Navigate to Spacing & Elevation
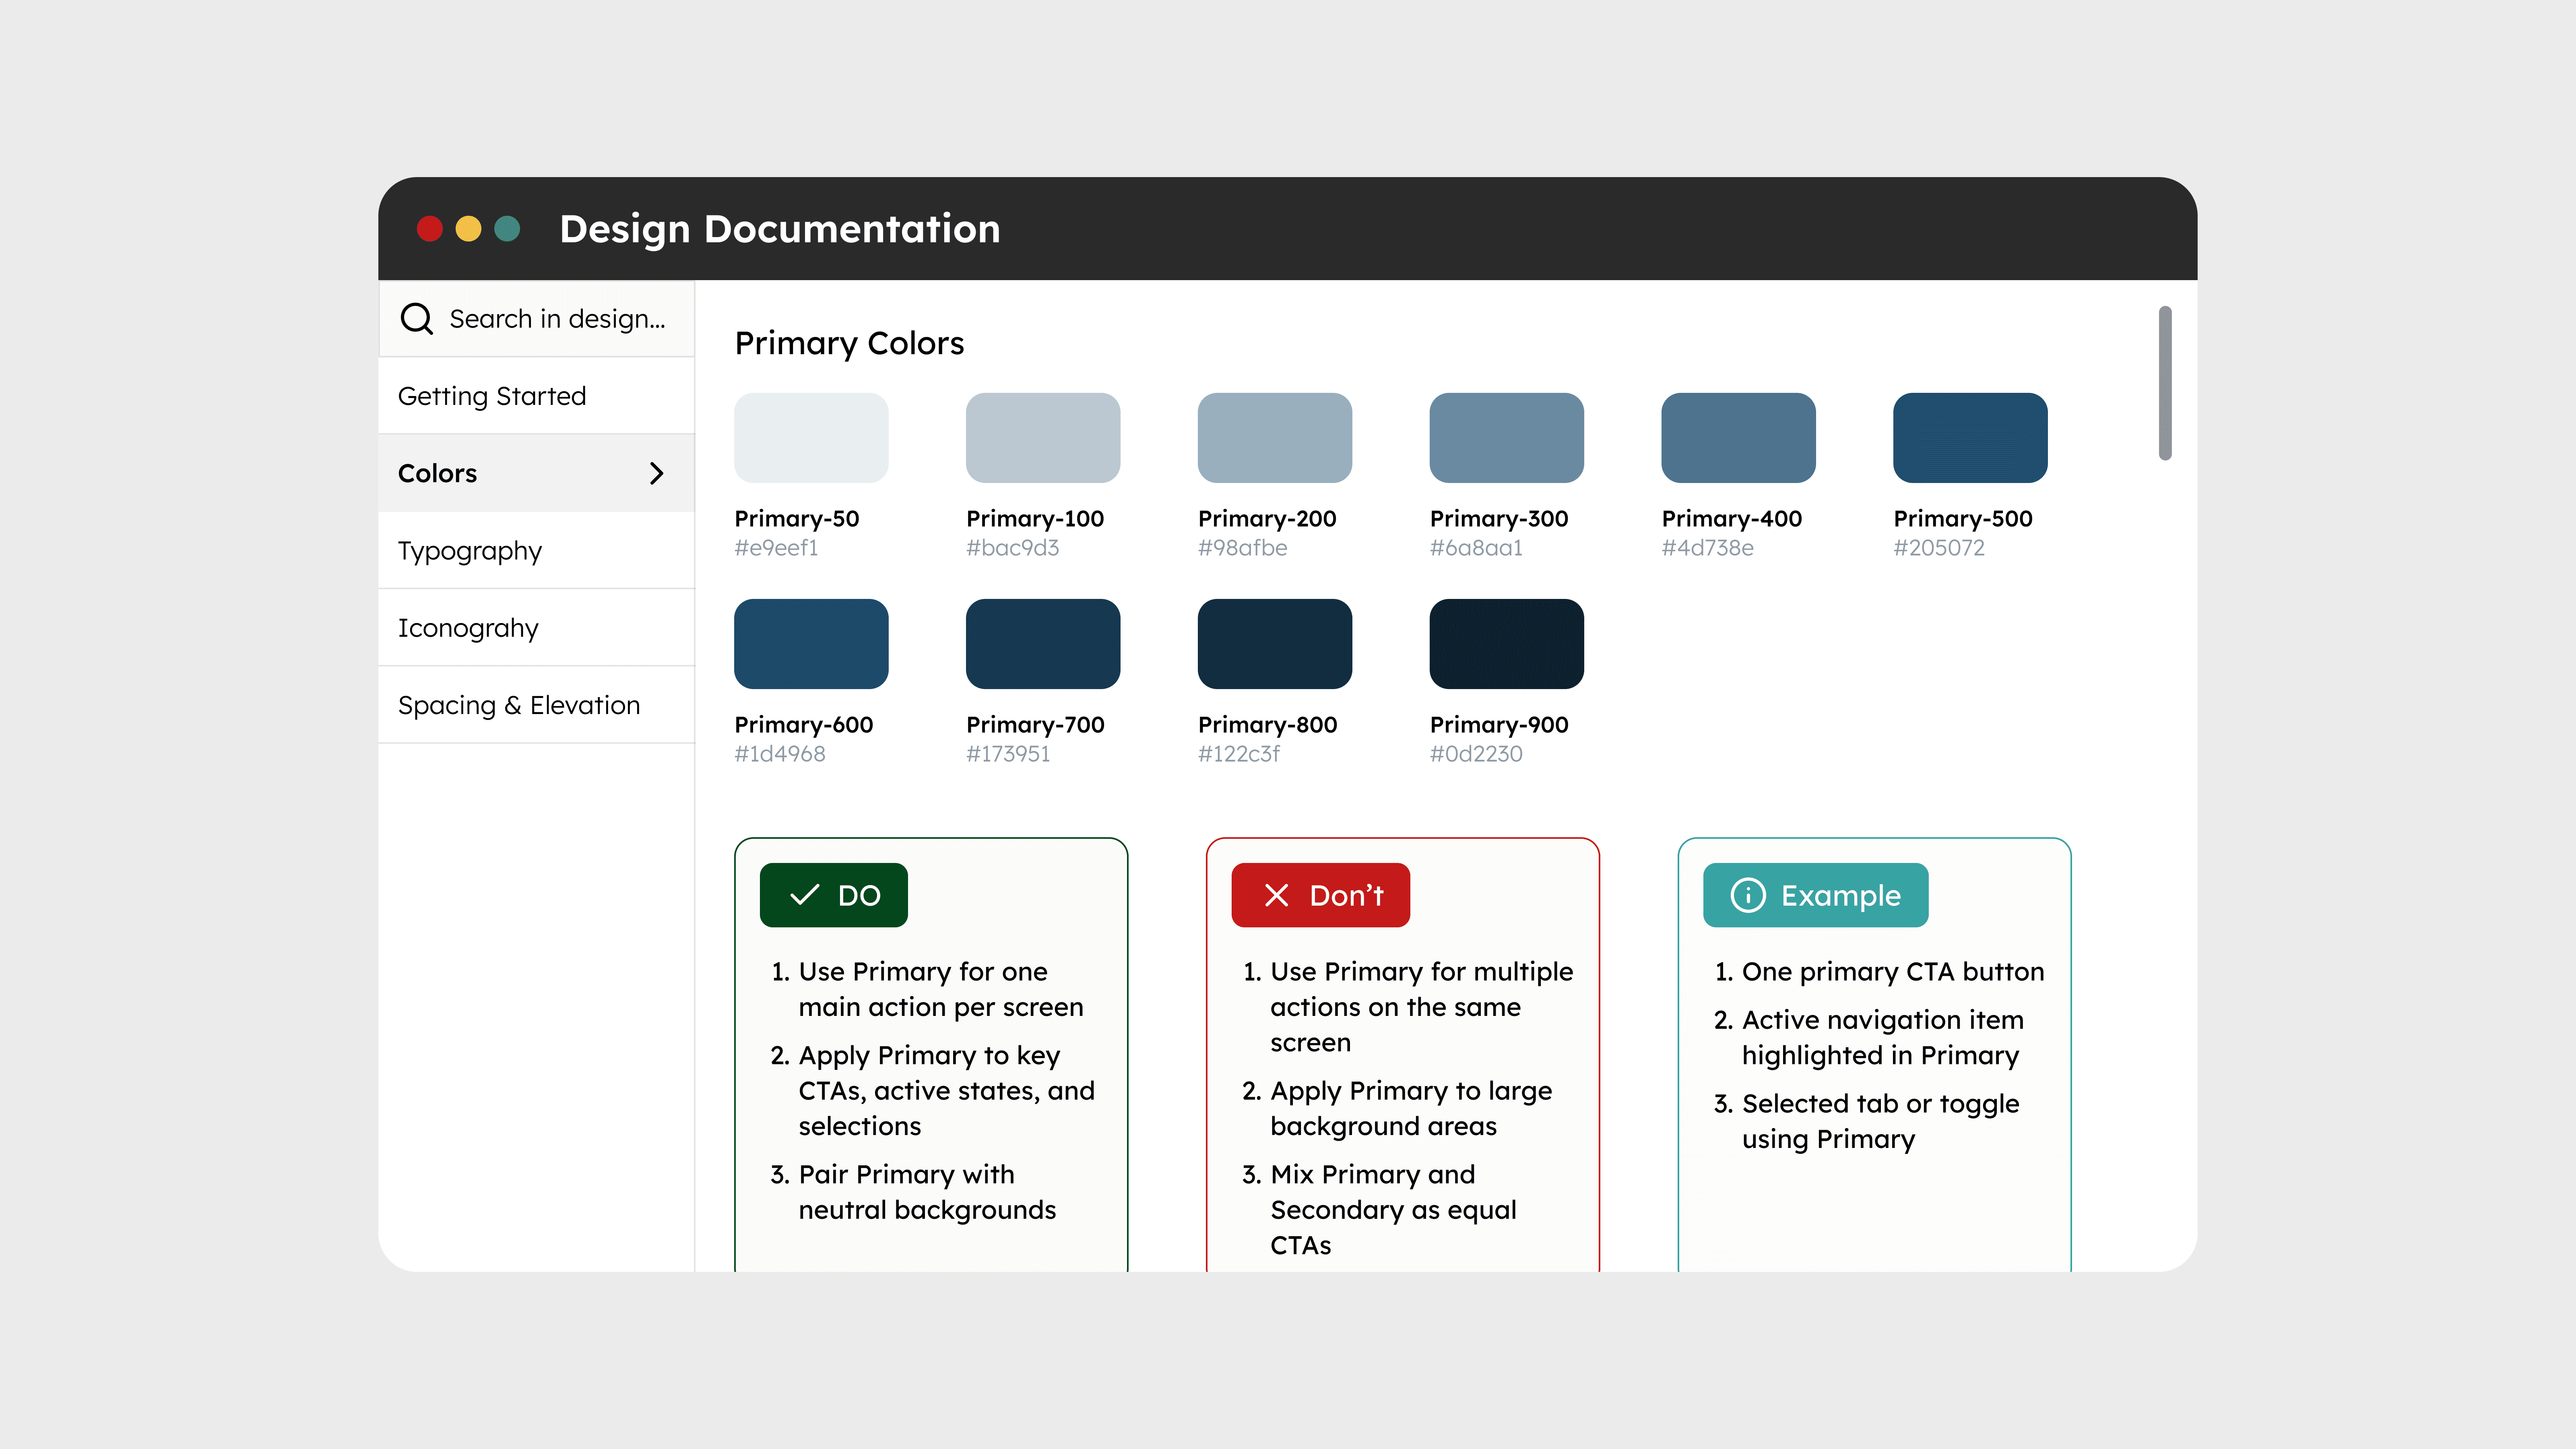The width and height of the screenshot is (2576, 1449). [x=519, y=705]
